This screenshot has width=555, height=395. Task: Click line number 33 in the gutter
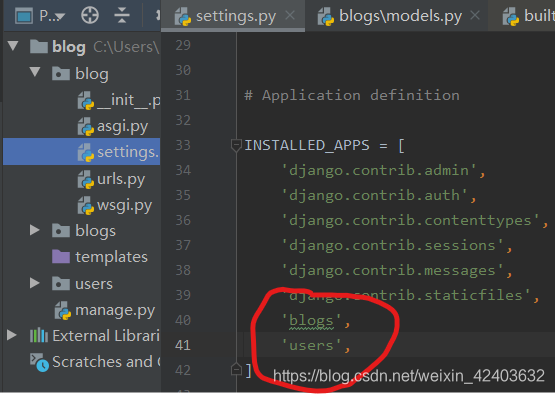[183, 145]
